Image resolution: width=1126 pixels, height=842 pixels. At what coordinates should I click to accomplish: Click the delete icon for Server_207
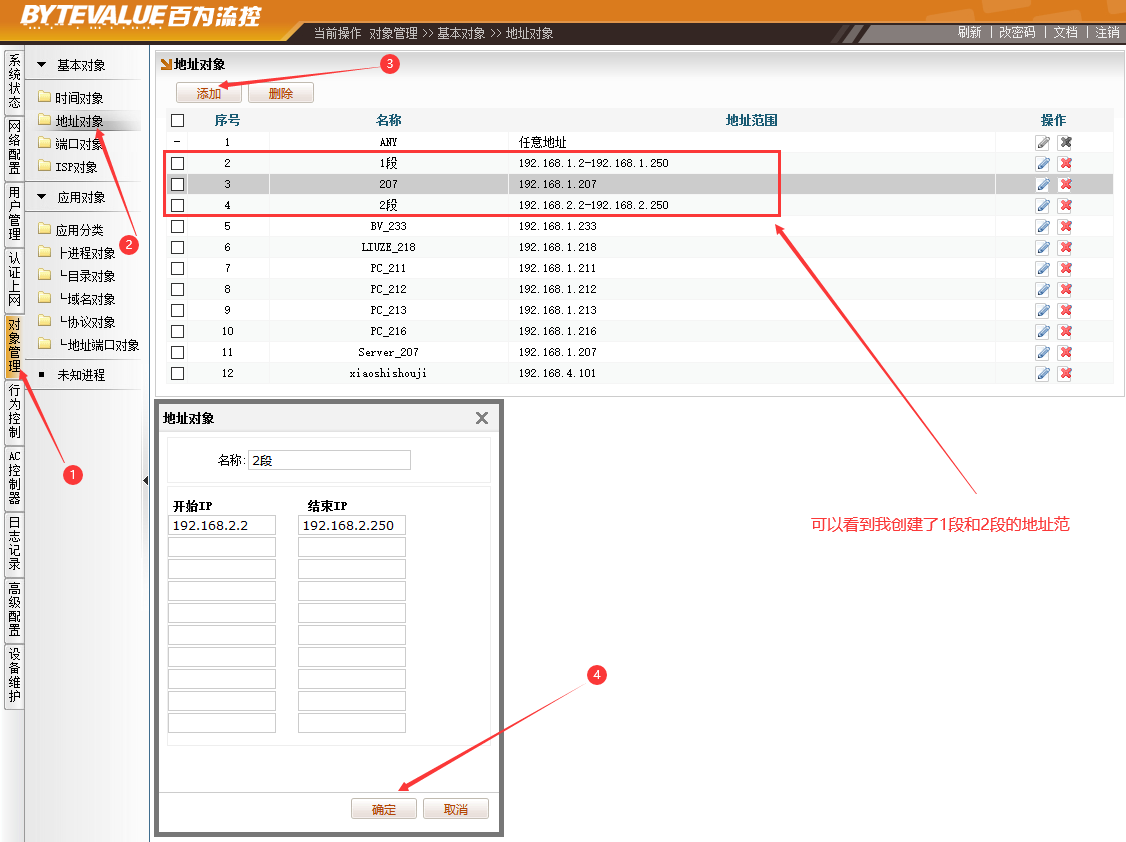coord(1065,352)
